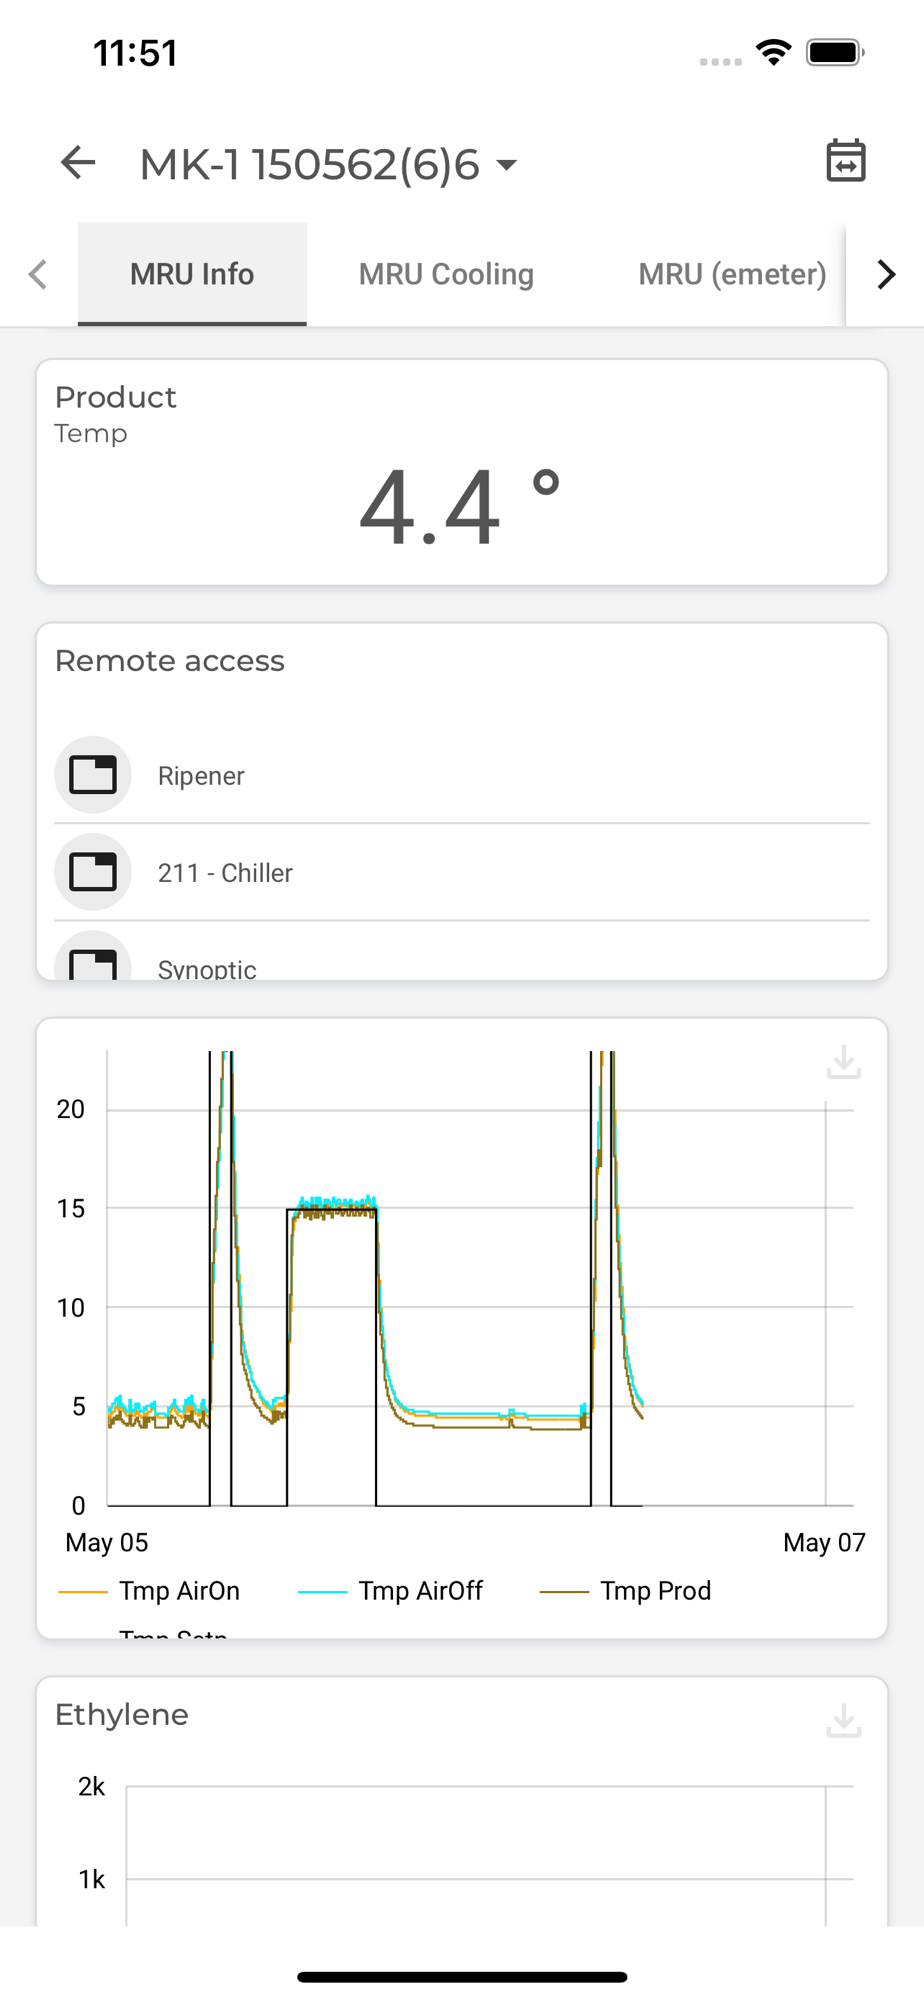Open the MK-1 150562(6)6 device dropdown
Screen dimensions: 924x2000
329,165
